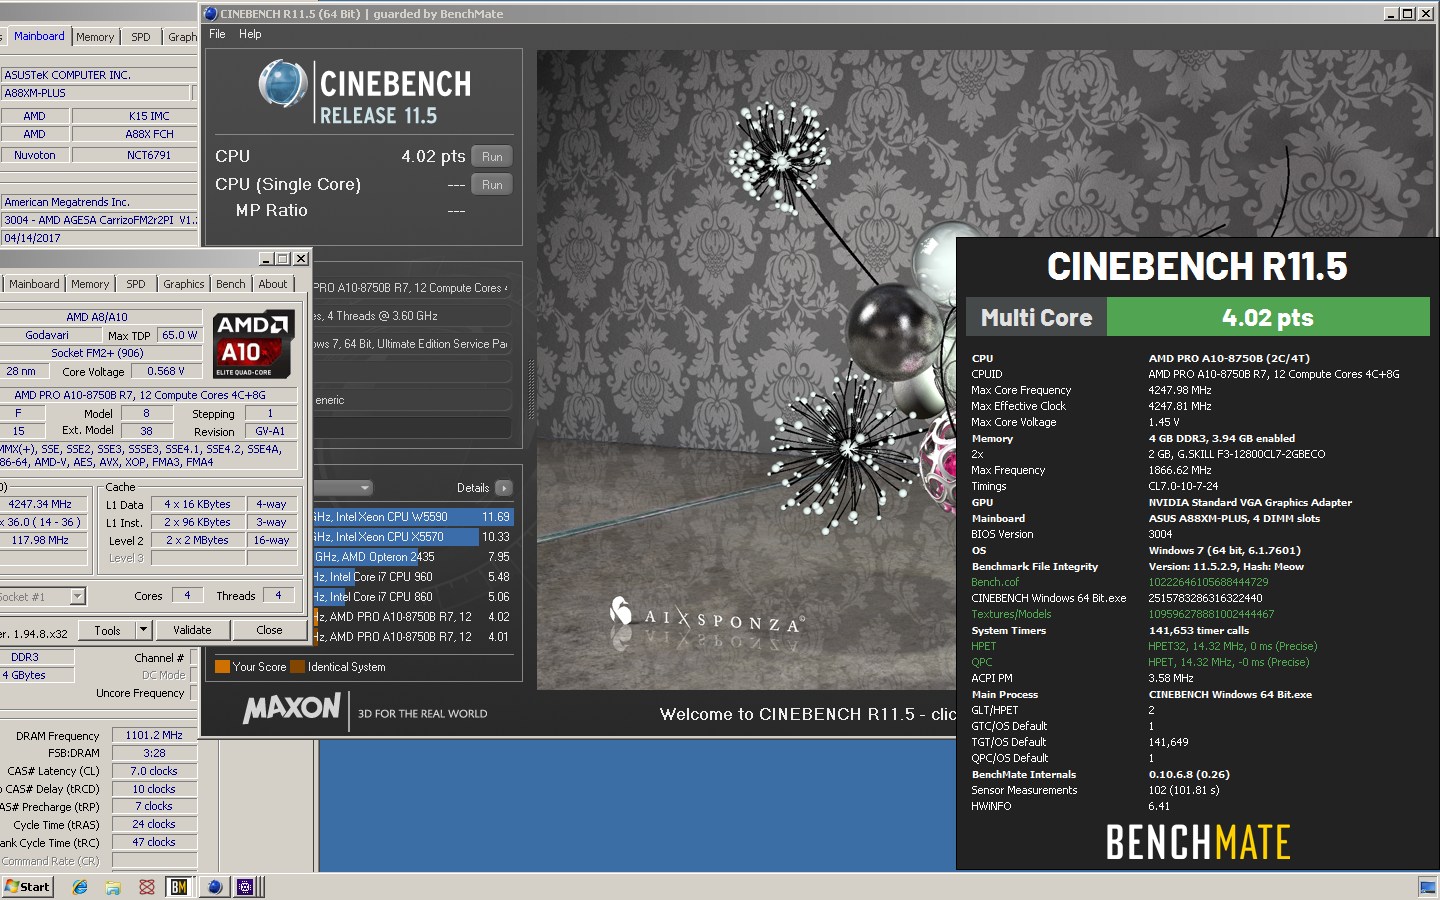This screenshot has width=1440, height=900.
Task: Switch to the Mainboard tab in front CPU-Z window
Action: pos(34,284)
